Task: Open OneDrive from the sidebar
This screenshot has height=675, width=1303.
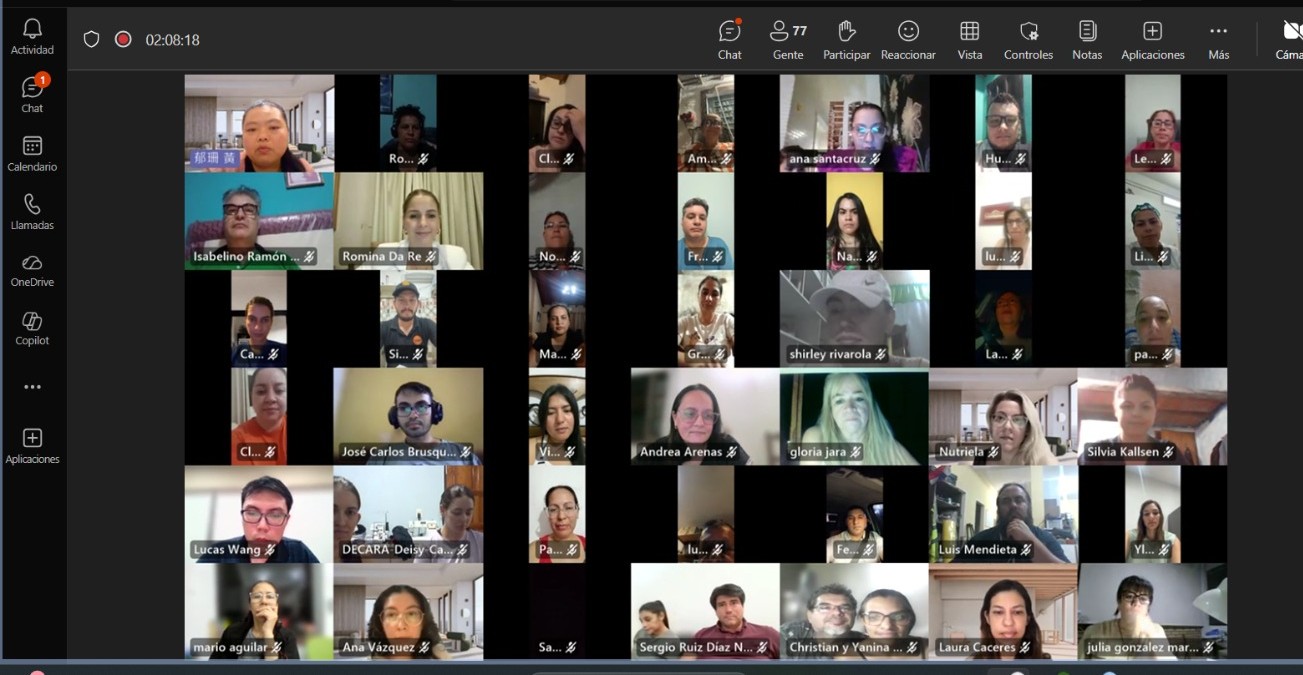Action: [32, 270]
